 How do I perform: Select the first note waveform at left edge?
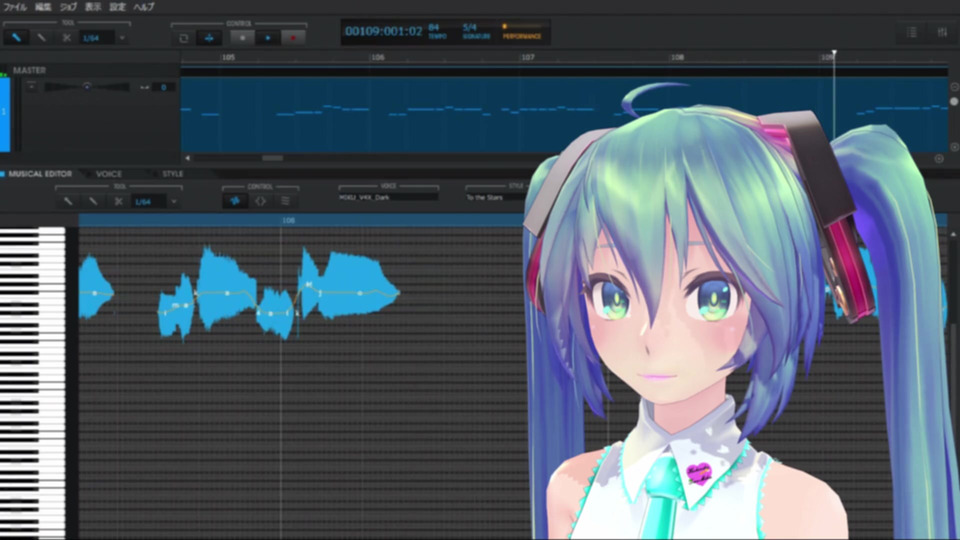click(x=96, y=288)
